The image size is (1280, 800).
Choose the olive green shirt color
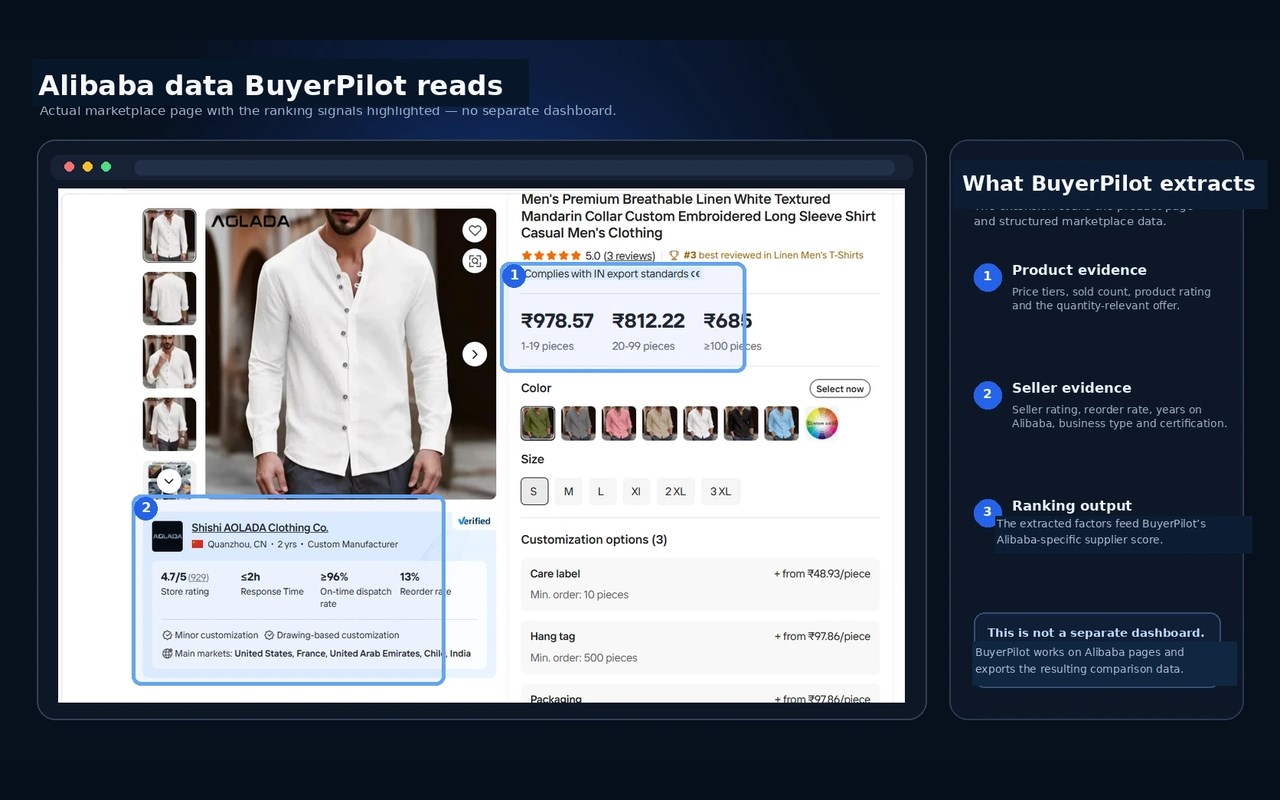538,423
